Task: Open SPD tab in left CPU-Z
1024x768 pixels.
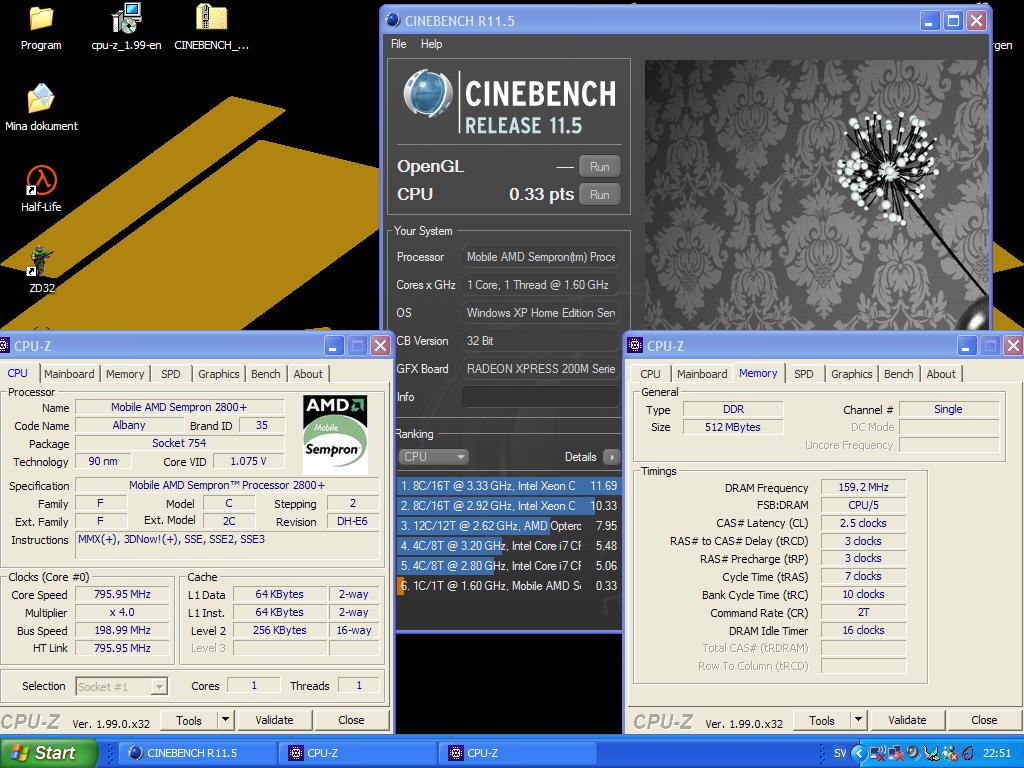Action: tap(170, 374)
